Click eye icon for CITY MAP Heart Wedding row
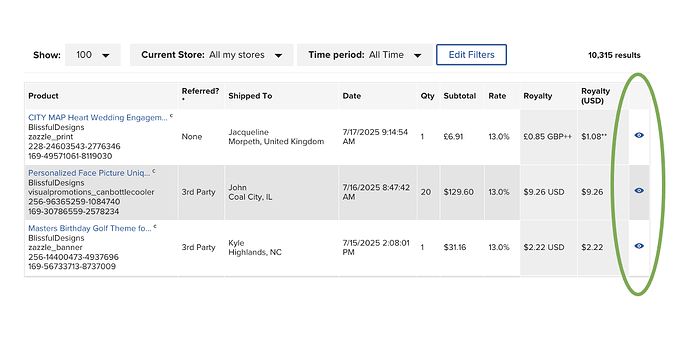This screenshot has height=362, width=690. (x=639, y=135)
